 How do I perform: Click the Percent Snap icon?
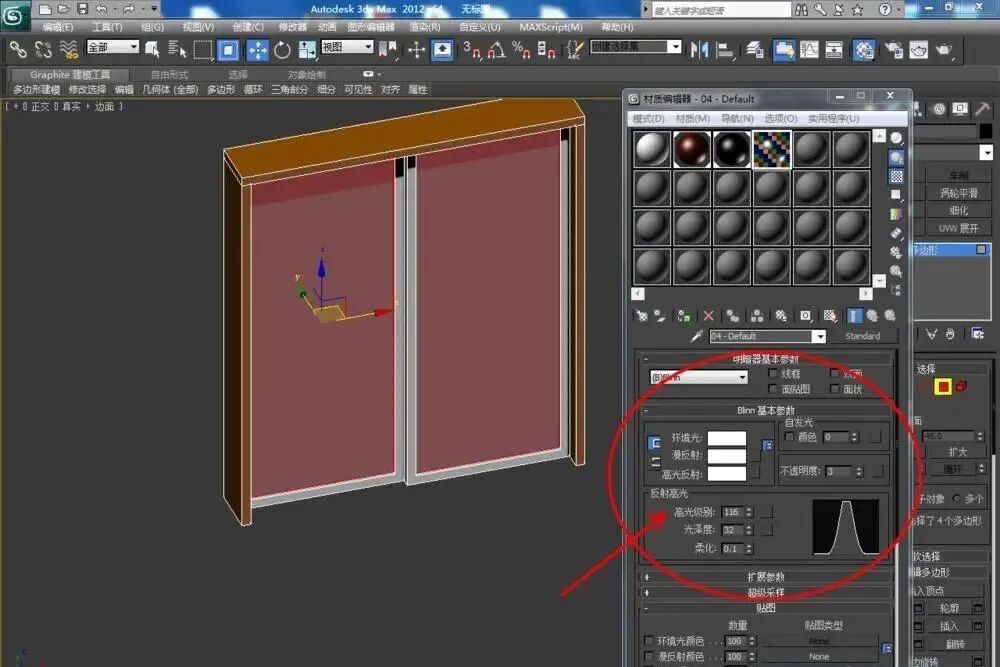point(521,50)
